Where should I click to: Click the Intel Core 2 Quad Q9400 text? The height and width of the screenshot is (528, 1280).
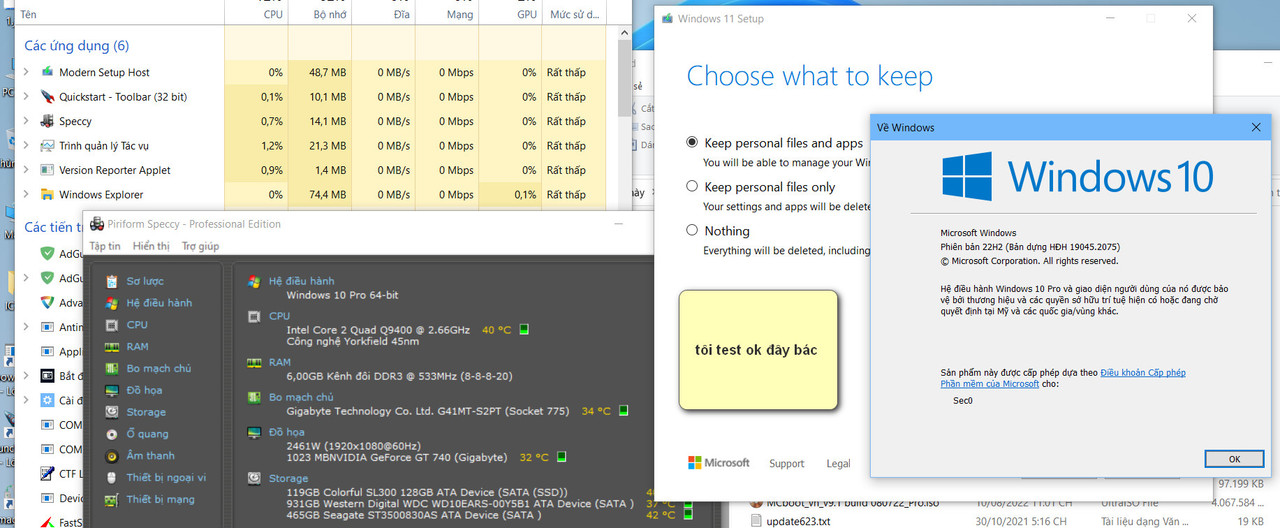pyautogui.click(x=378, y=329)
